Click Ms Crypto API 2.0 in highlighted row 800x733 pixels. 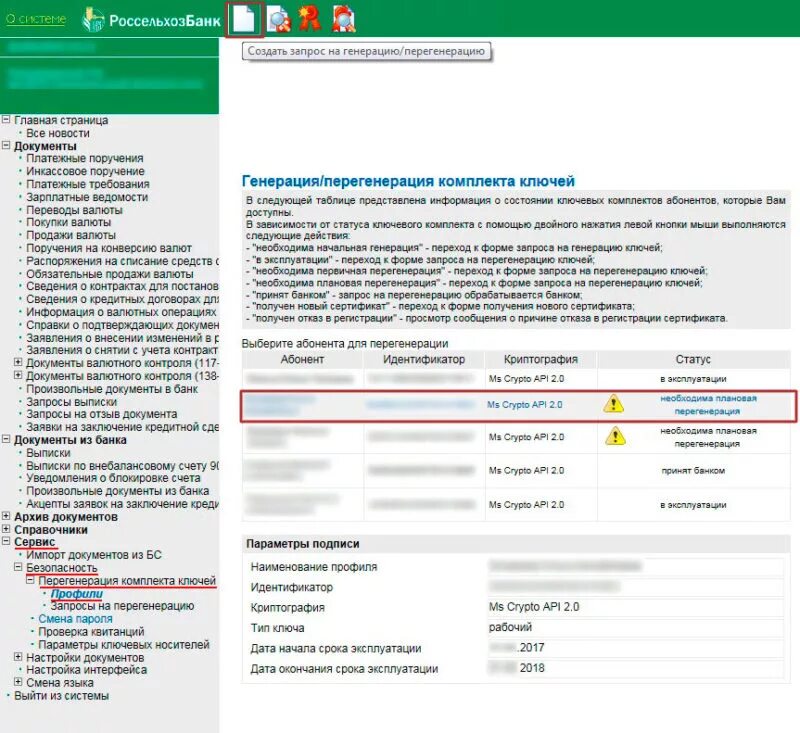pos(524,405)
